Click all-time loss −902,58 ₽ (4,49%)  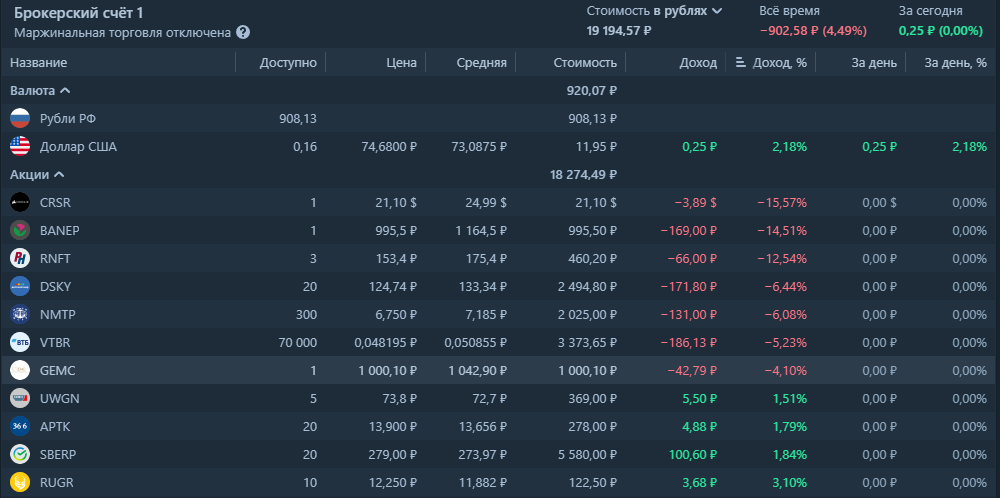(814, 30)
